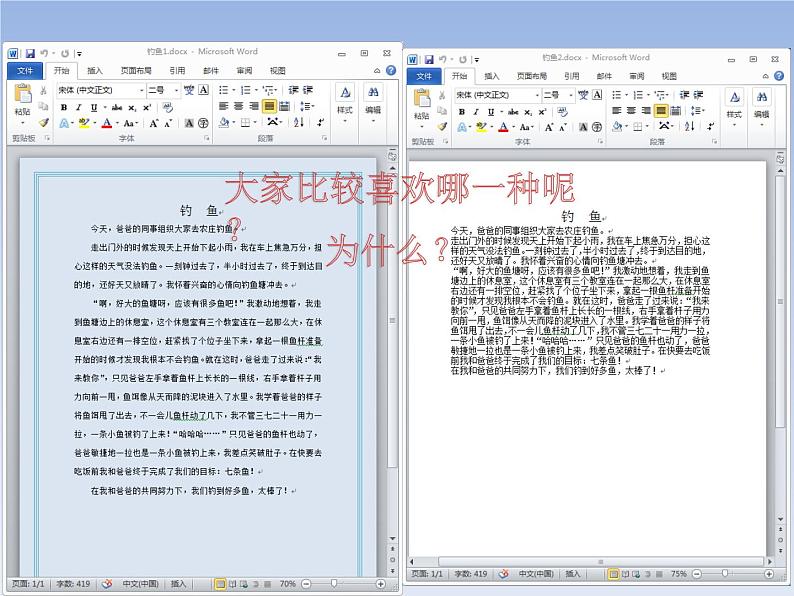Switch to 插入 tab in 钓鱼1 window
794x596 pixels.
(95, 70)
